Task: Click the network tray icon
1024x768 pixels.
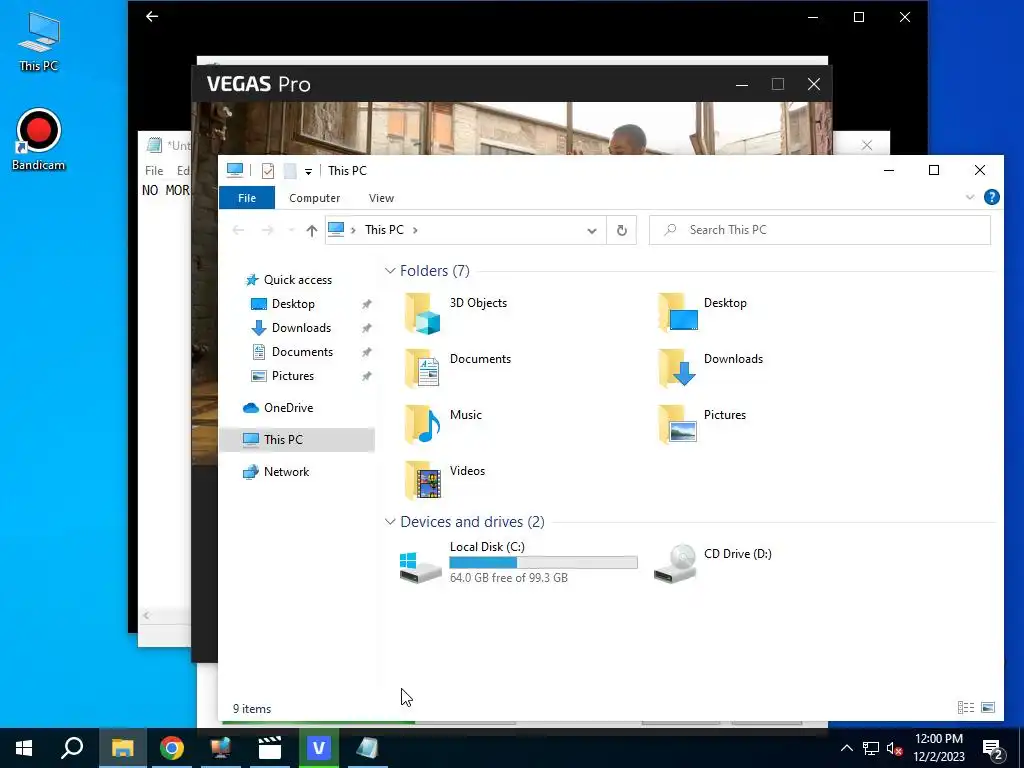Action: coord(871,748)
